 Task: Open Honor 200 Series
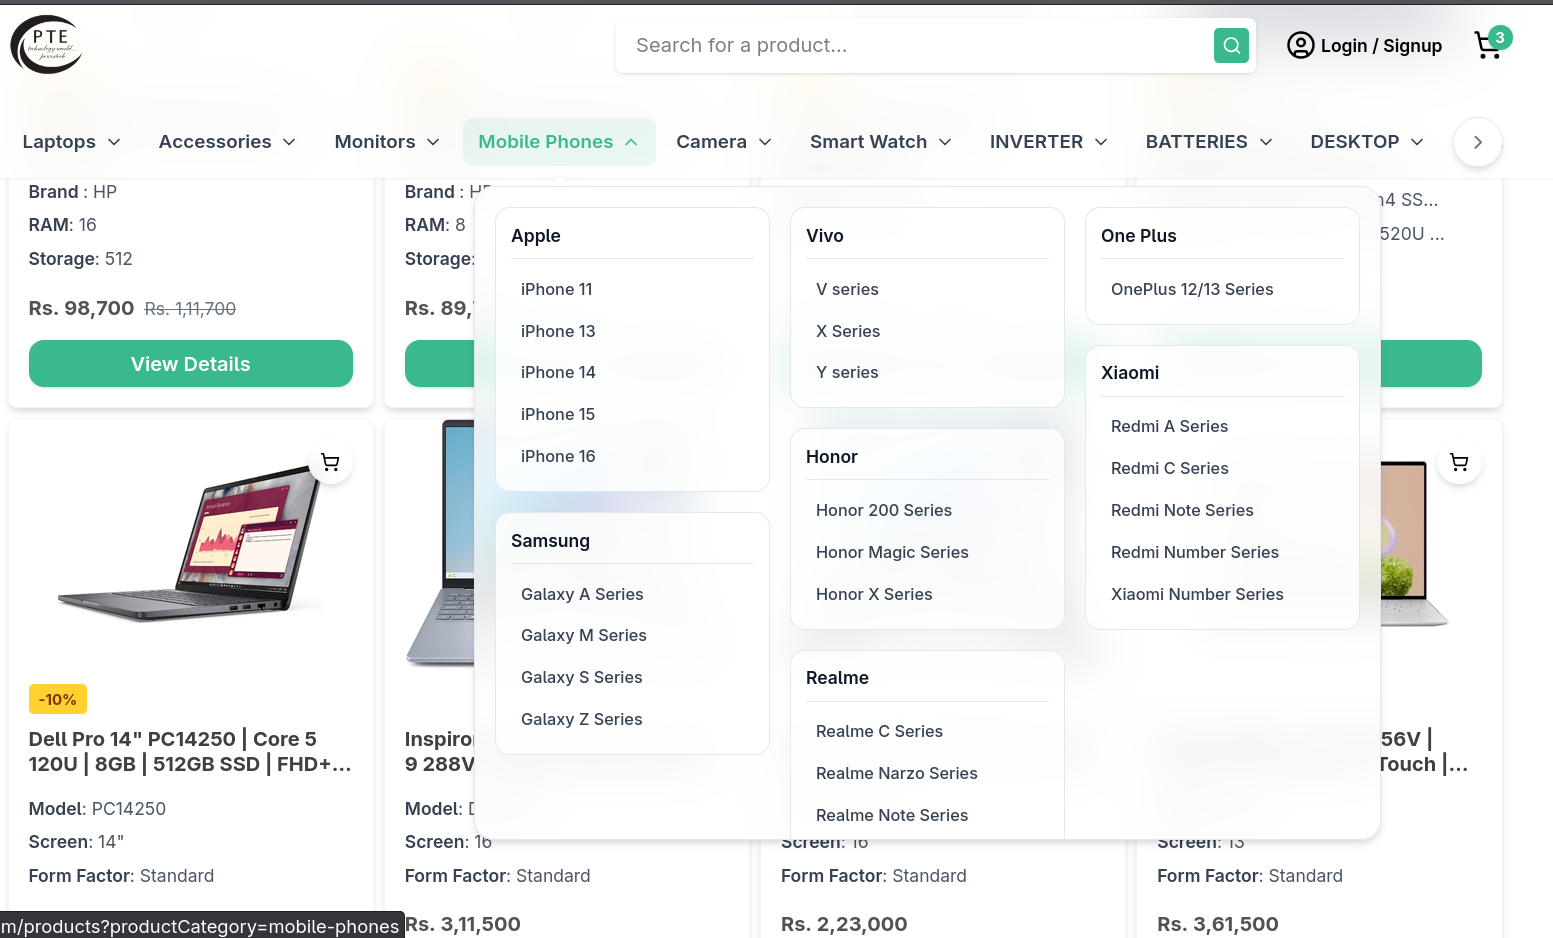(884, 510)
